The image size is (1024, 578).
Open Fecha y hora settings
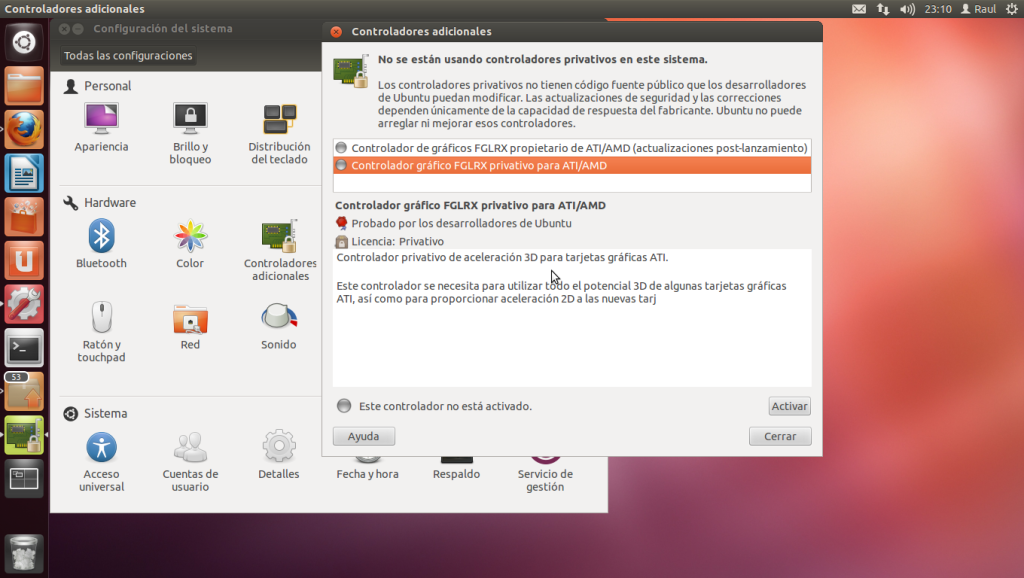click(368, 469)
